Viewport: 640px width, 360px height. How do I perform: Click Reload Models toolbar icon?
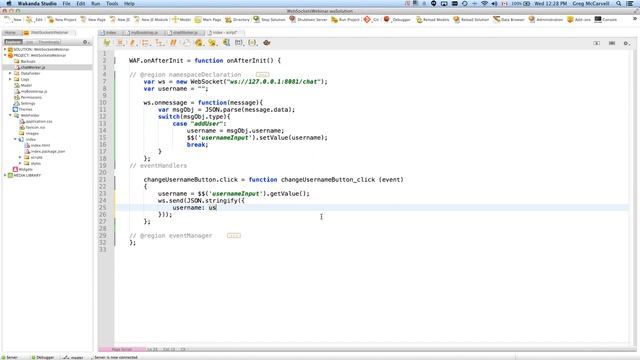(433, 20)
